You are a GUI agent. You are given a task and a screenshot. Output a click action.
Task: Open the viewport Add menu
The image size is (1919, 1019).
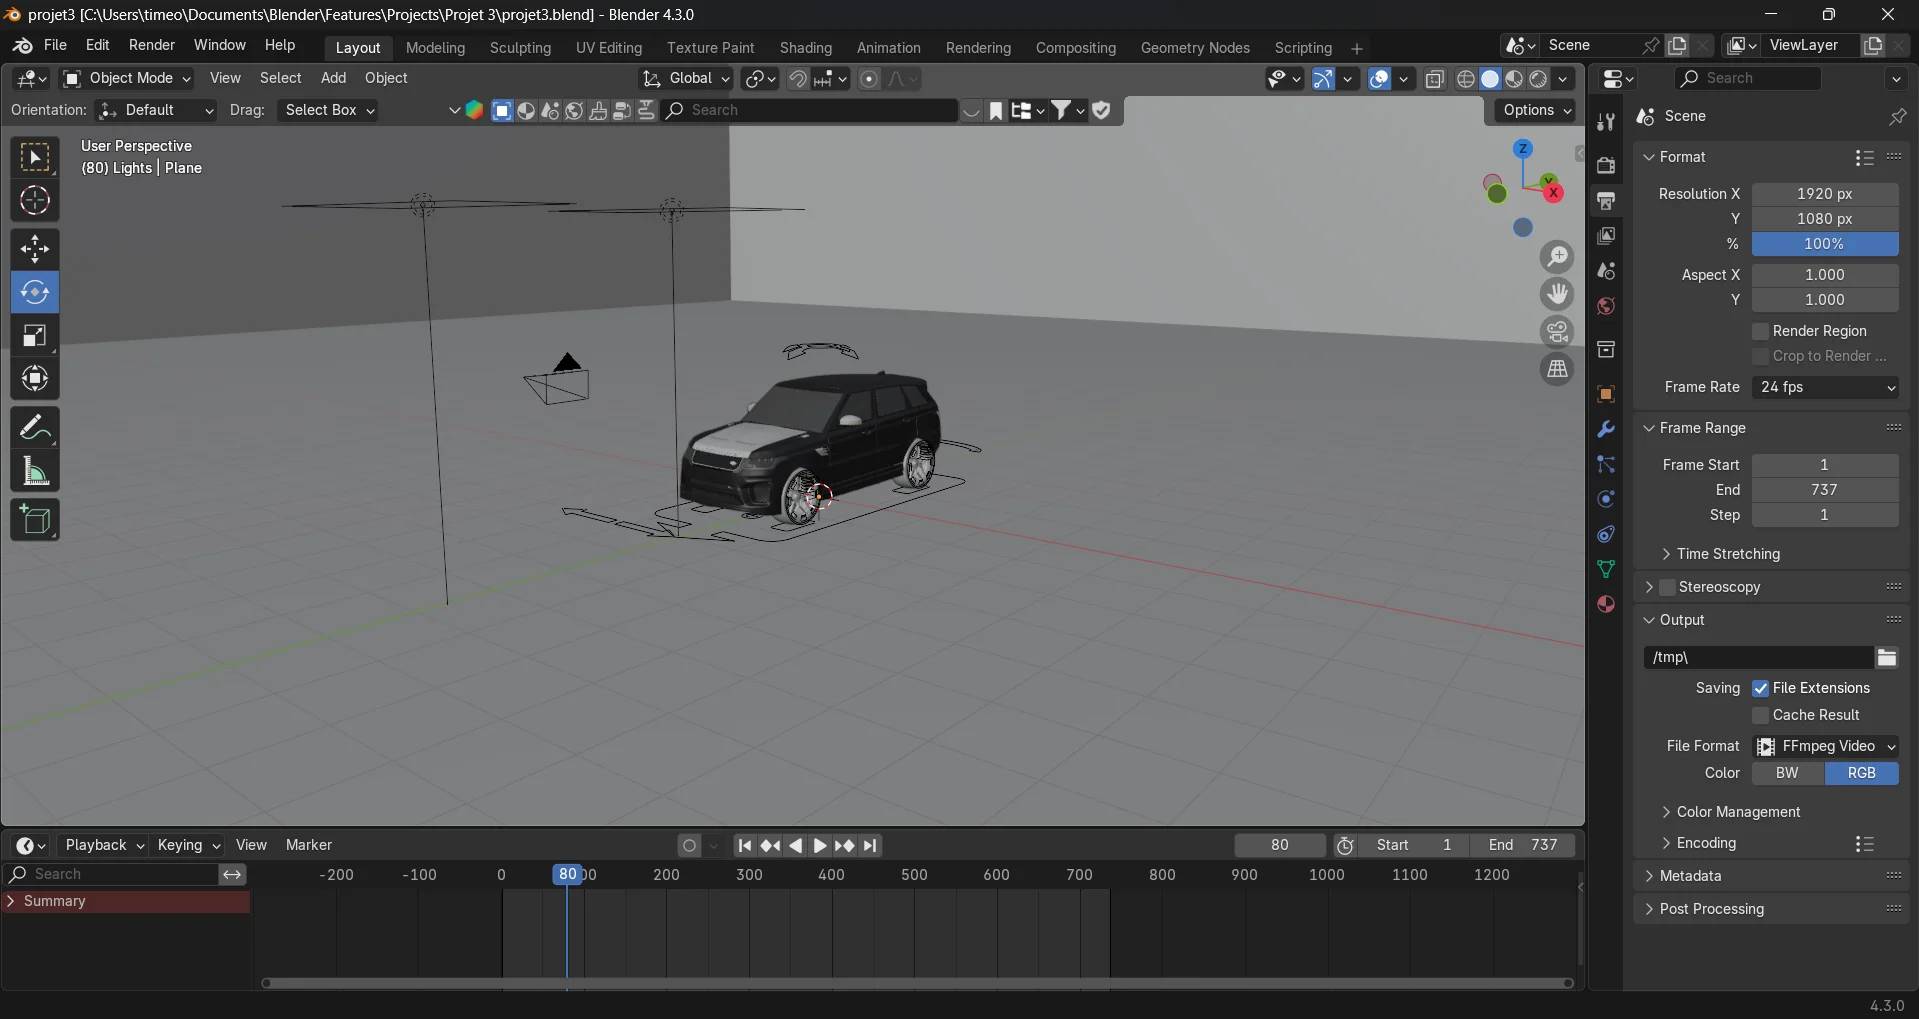coord(333,78)
